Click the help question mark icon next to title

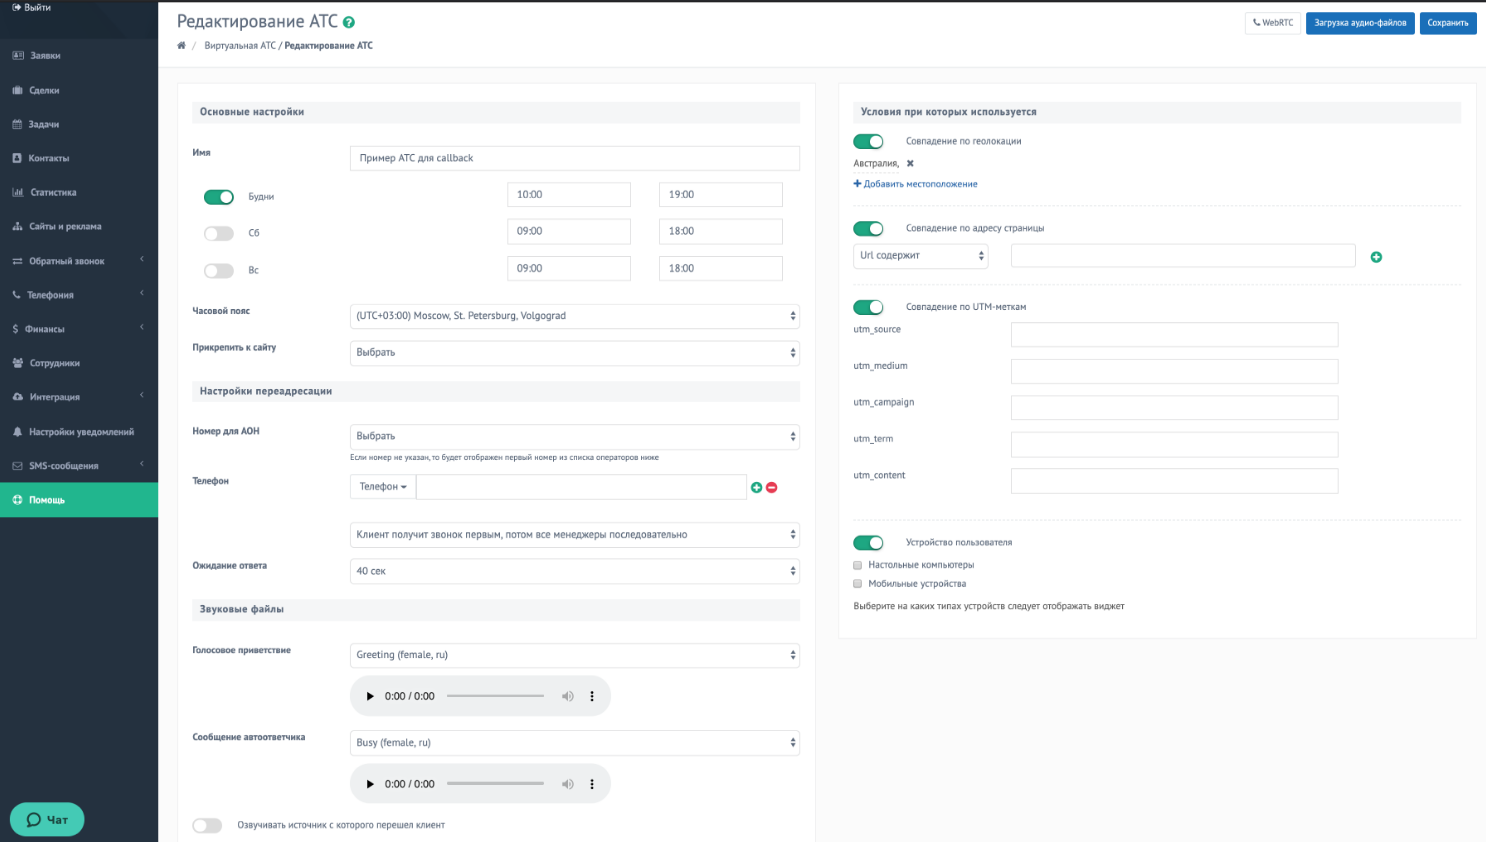click(349, 22)
